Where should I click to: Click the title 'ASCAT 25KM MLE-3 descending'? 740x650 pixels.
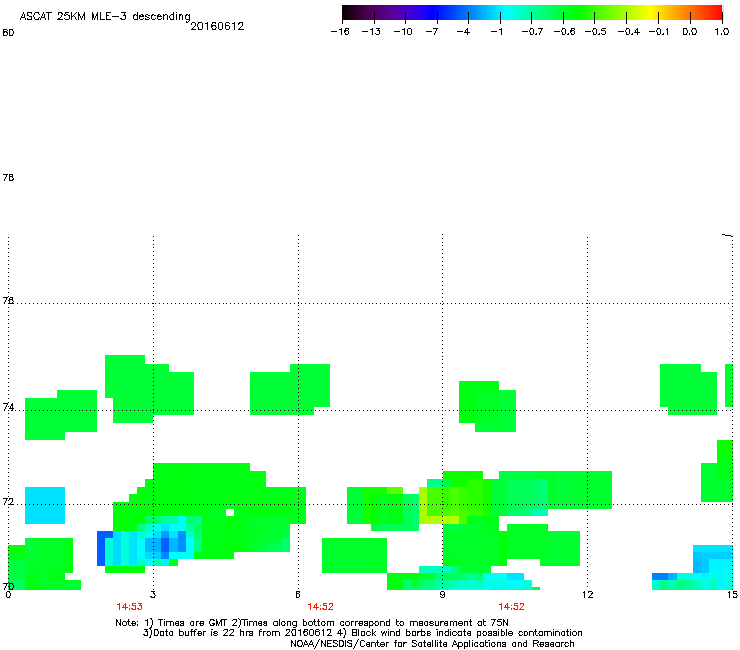click(x=105, y=16)
